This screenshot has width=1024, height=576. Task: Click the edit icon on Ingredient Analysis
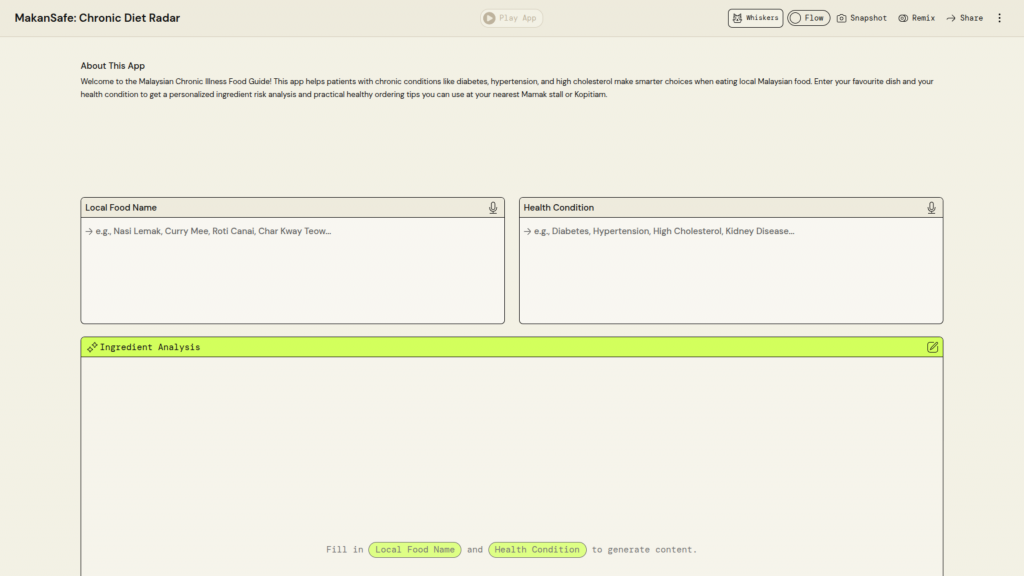932,347
